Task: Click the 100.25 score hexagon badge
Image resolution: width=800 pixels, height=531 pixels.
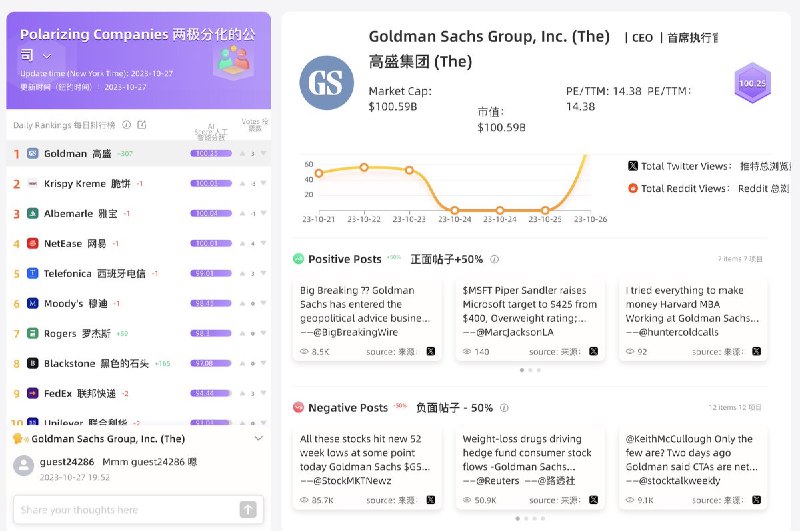Action: point(753,83)
